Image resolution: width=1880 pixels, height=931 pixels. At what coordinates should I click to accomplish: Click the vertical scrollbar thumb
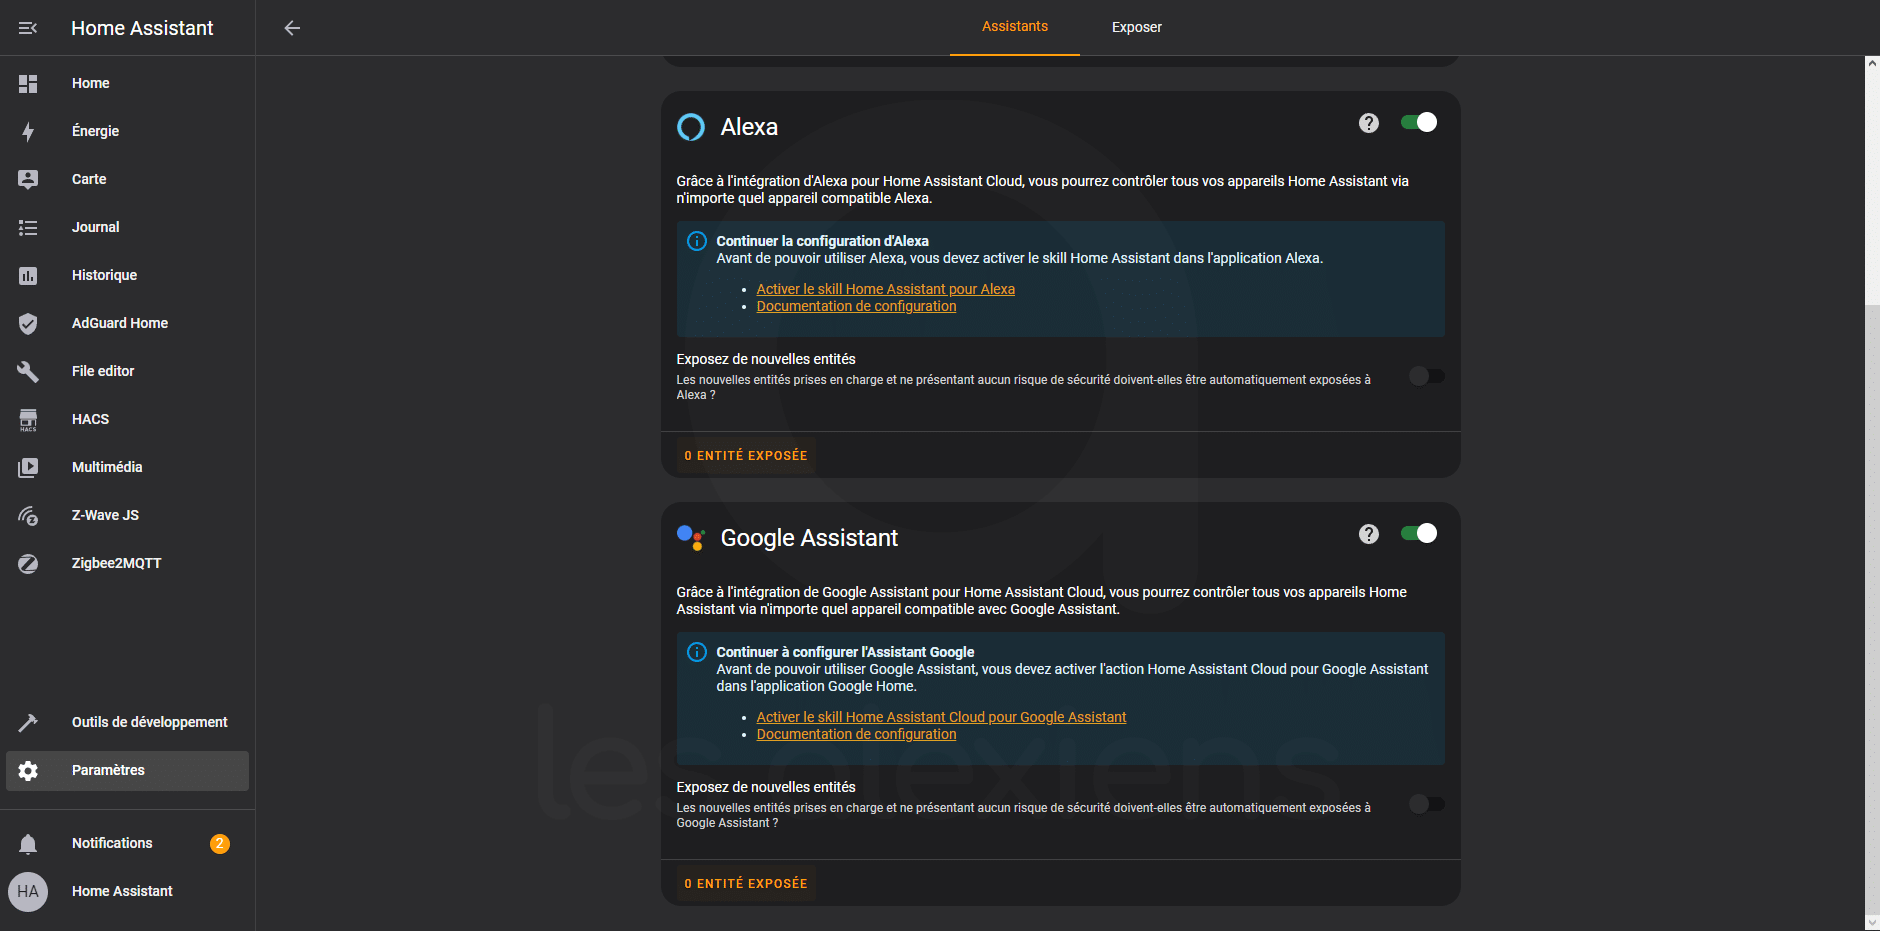(x=1872, y=608)
